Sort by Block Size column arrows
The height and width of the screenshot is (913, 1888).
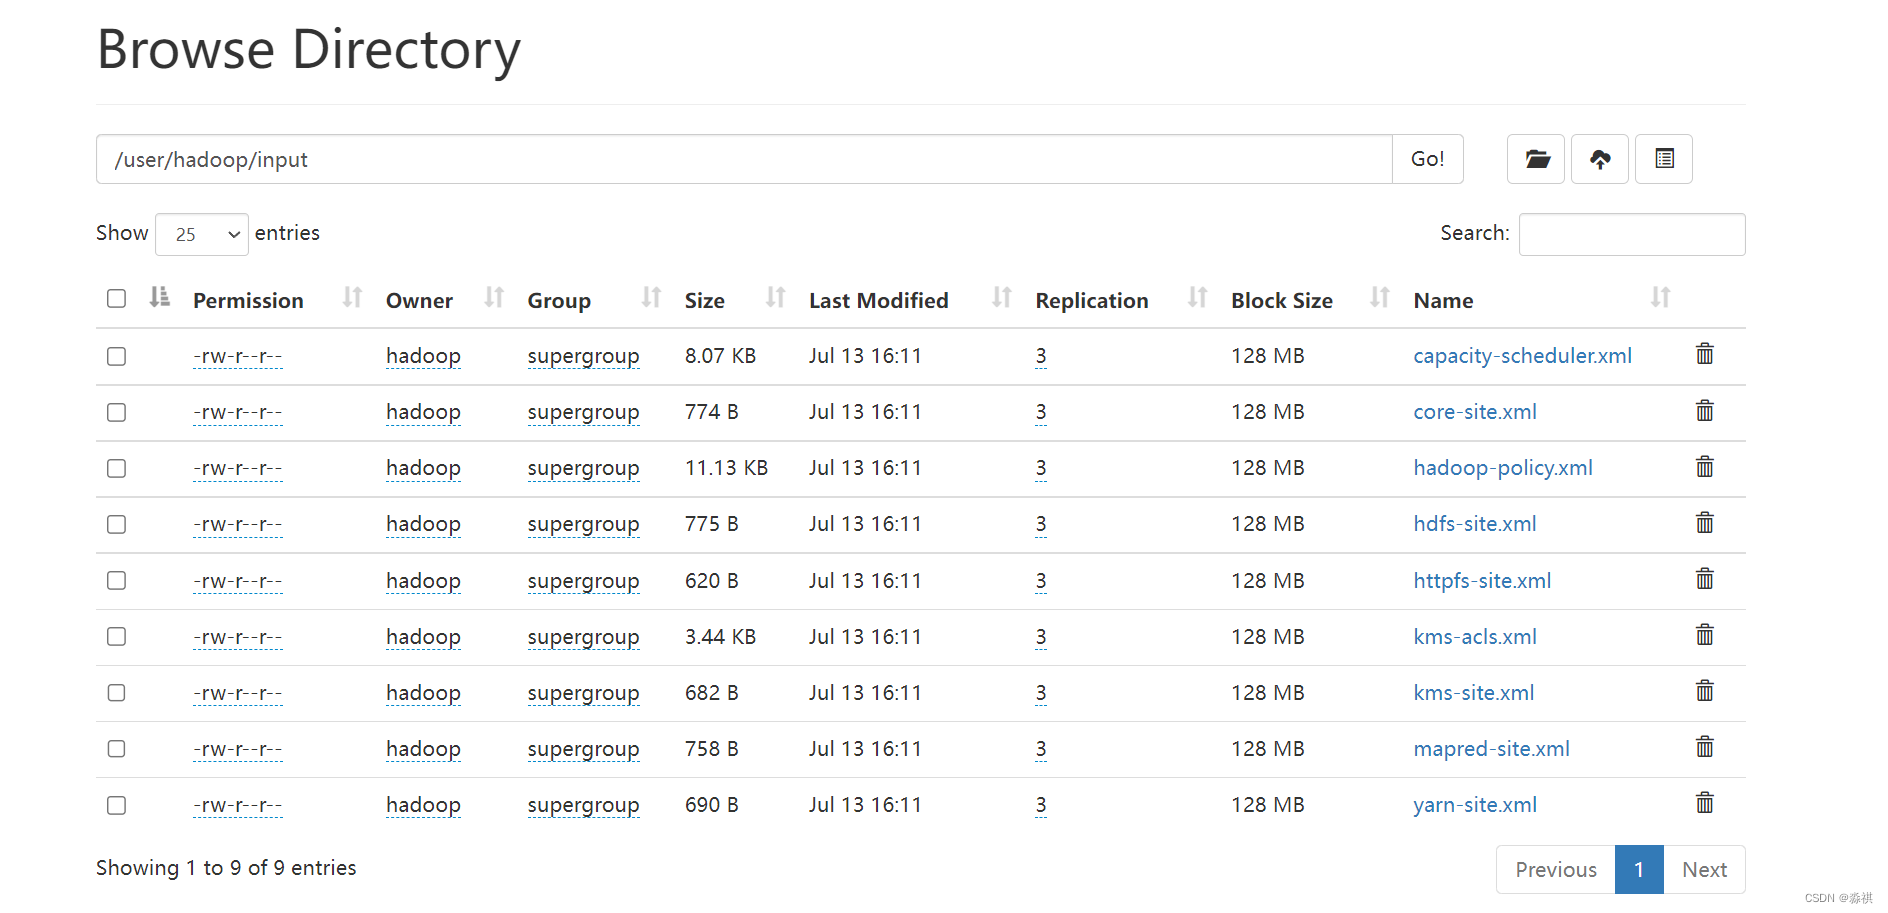pyautogui.click(x=1380, y=298)
